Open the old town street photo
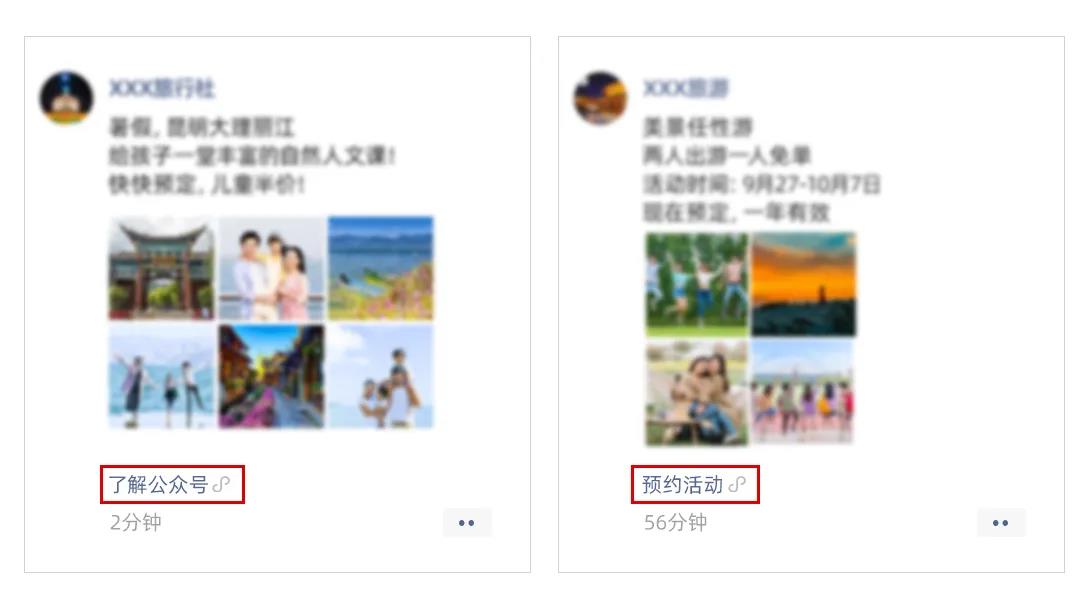 pos(271,377)
